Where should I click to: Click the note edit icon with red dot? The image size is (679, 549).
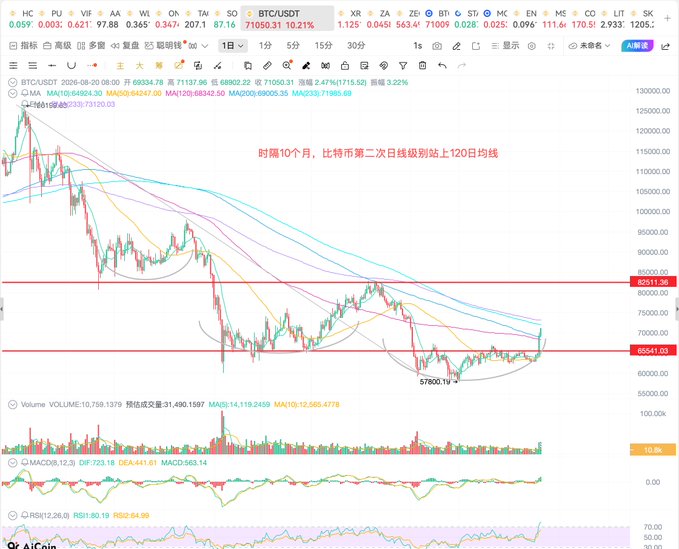(179, 65)
